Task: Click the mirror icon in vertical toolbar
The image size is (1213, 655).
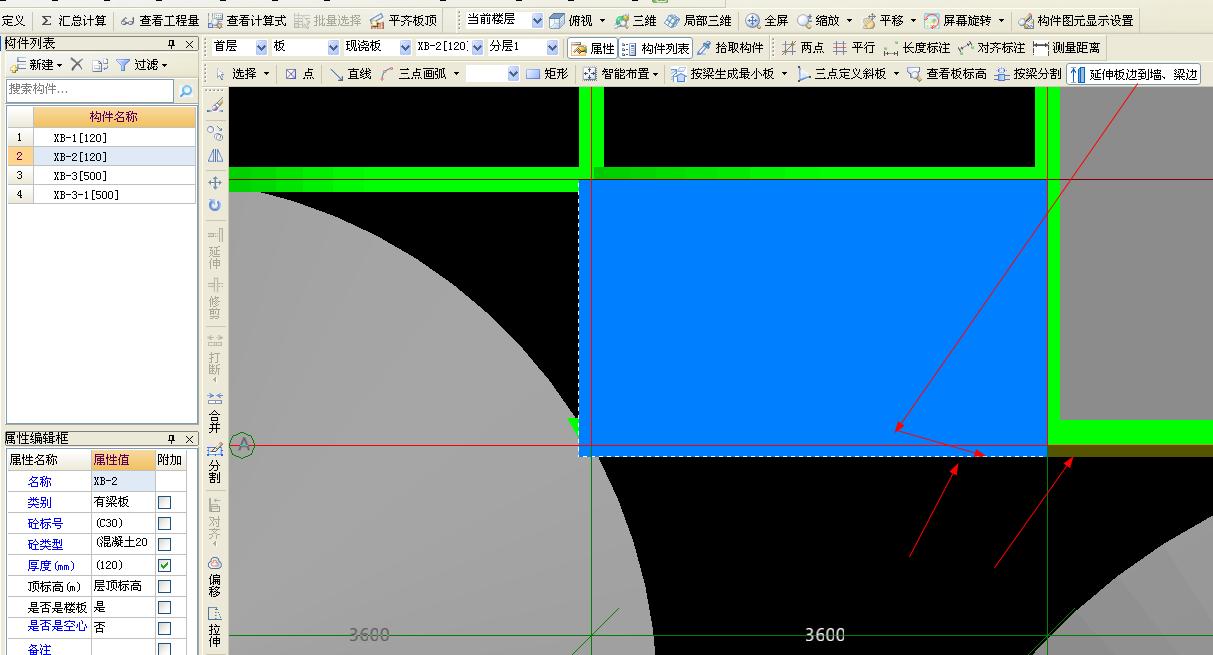Action: (215, 156)
